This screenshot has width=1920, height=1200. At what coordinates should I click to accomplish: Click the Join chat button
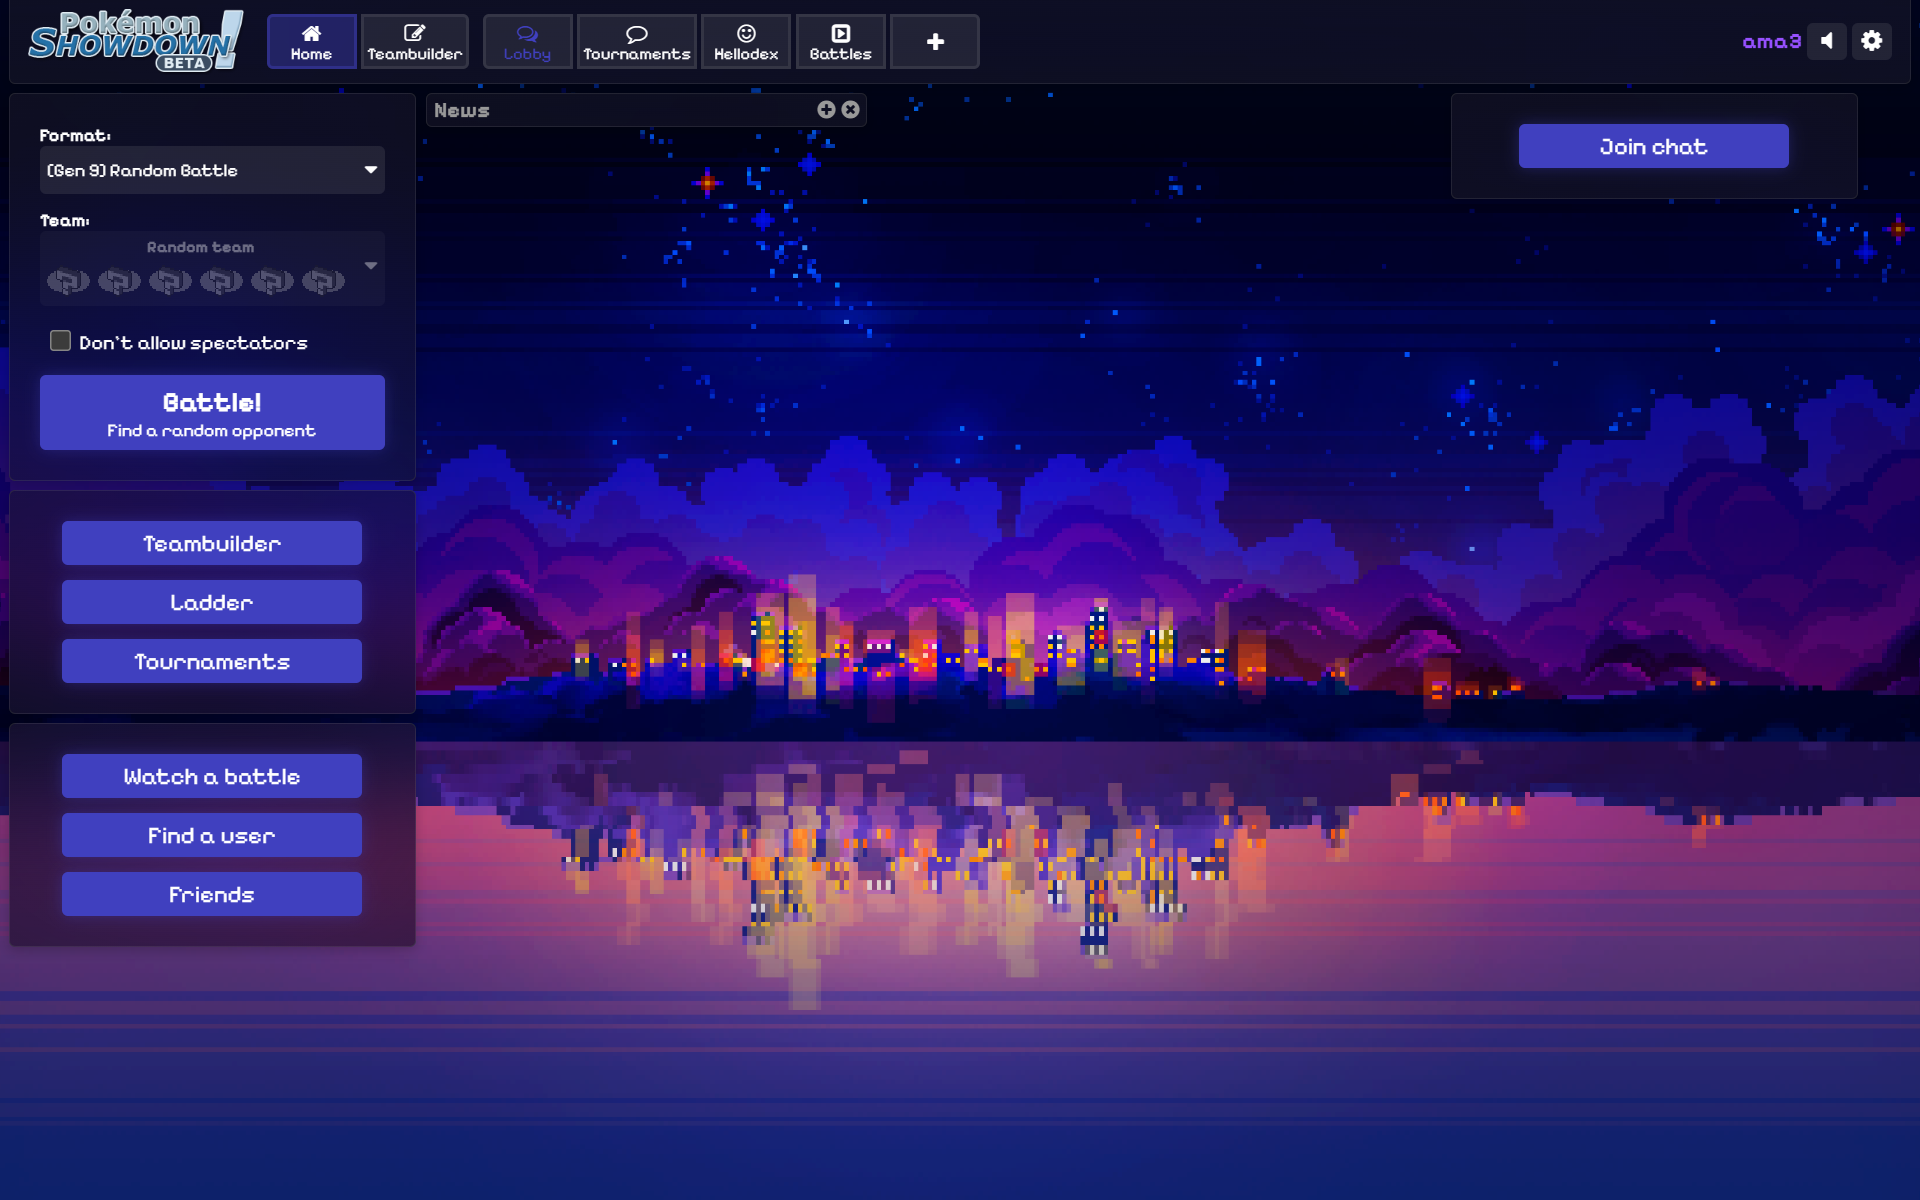(x=1653, y=146)
